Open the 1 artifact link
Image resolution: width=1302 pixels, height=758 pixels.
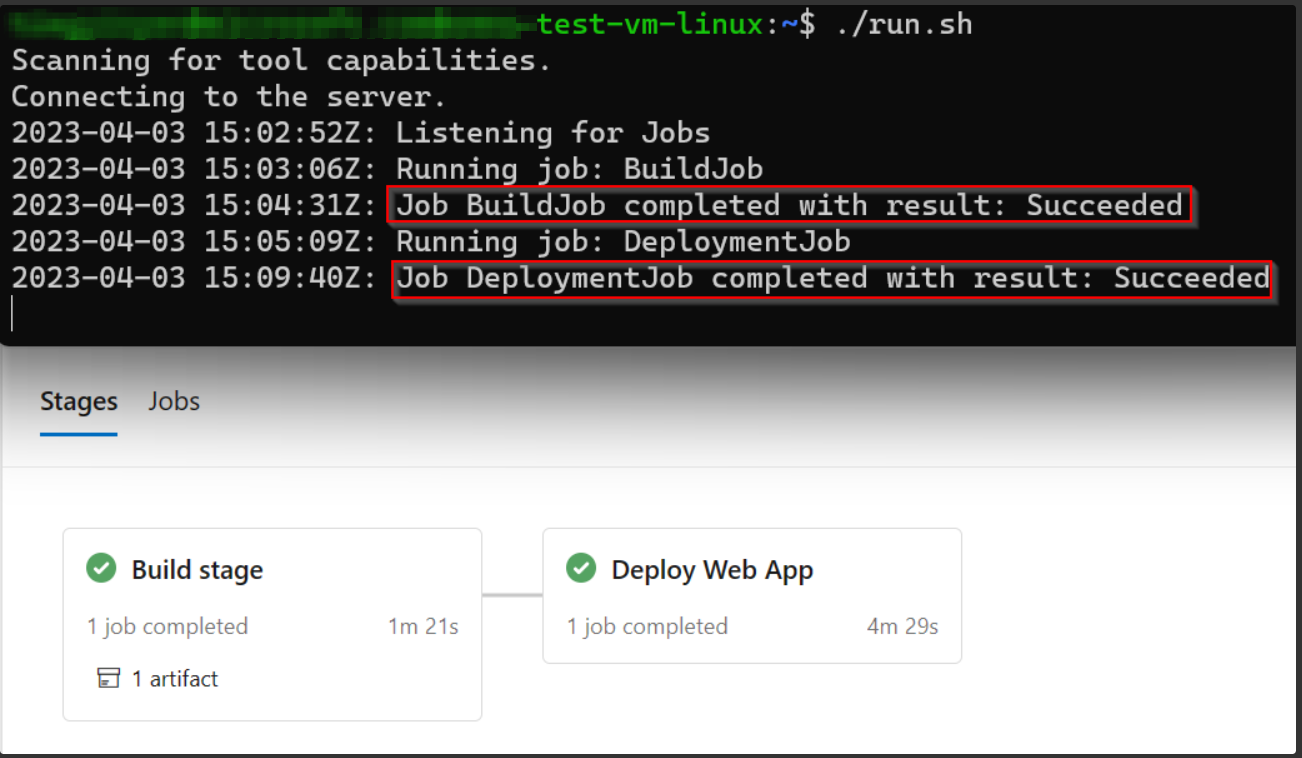click(x=174, y=679)
